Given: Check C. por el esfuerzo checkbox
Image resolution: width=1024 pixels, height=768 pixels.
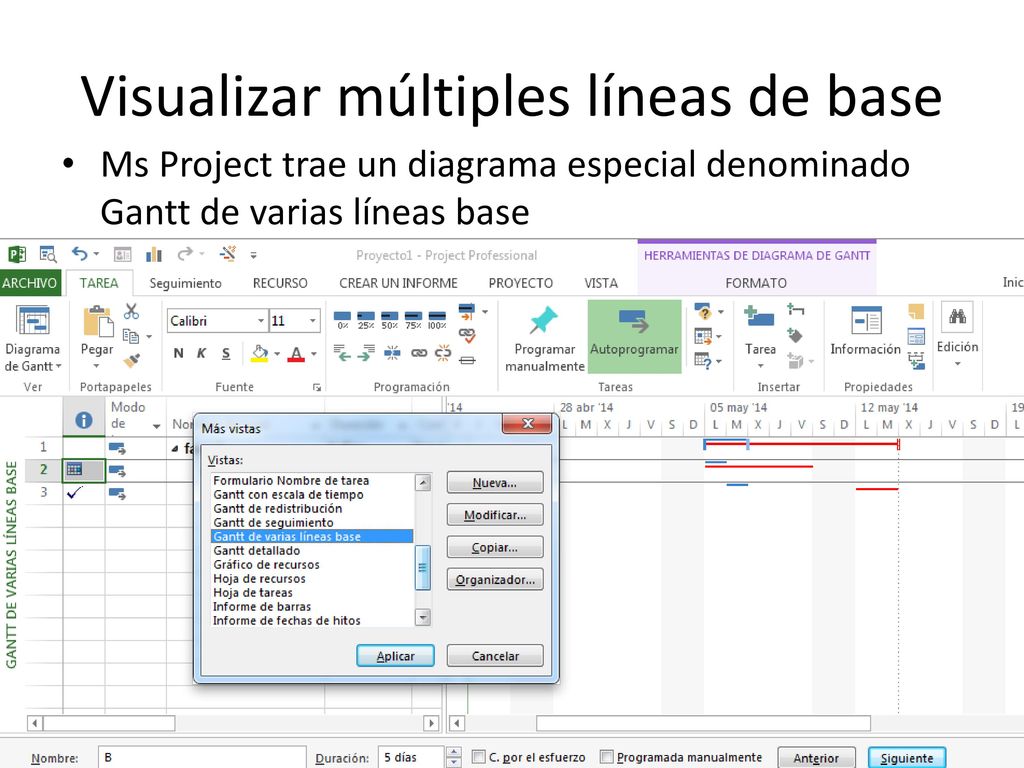Looking at the screenshot, I should (x=479, y=757).
